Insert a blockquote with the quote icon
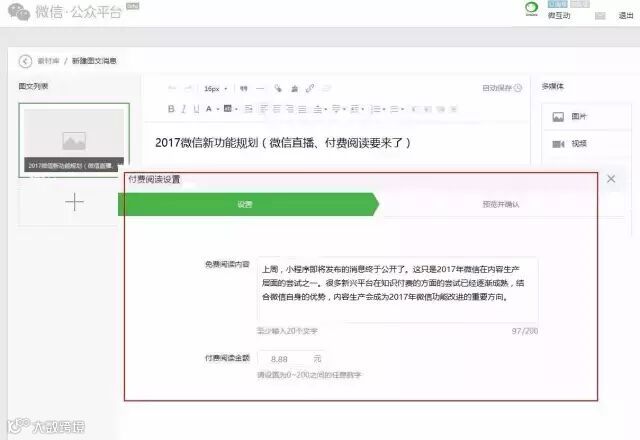Image resolution: width=640 pixels, height=440 pixels. (244, 88)
